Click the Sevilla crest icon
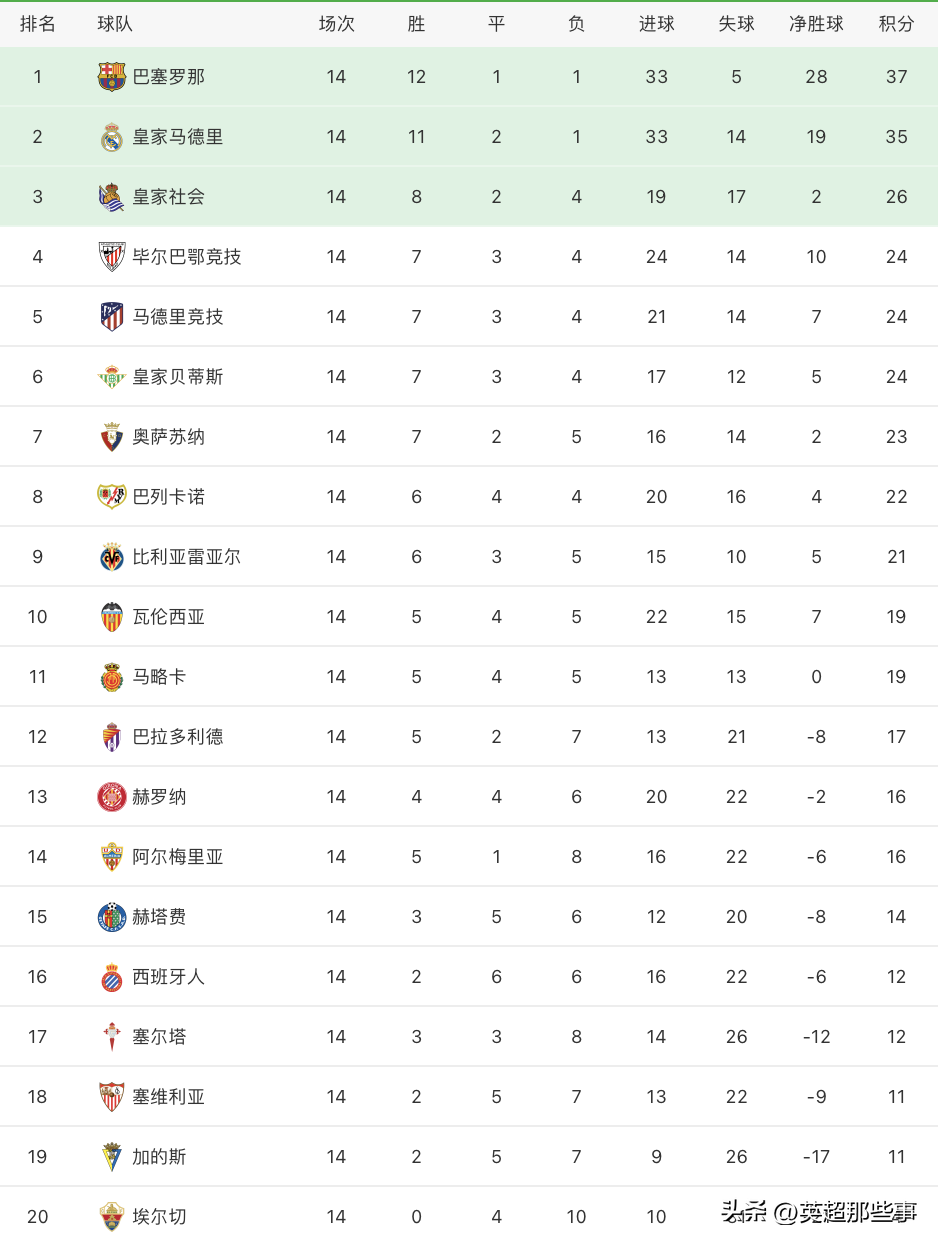The image size is (938, 1244). (x=112, y=1097)
